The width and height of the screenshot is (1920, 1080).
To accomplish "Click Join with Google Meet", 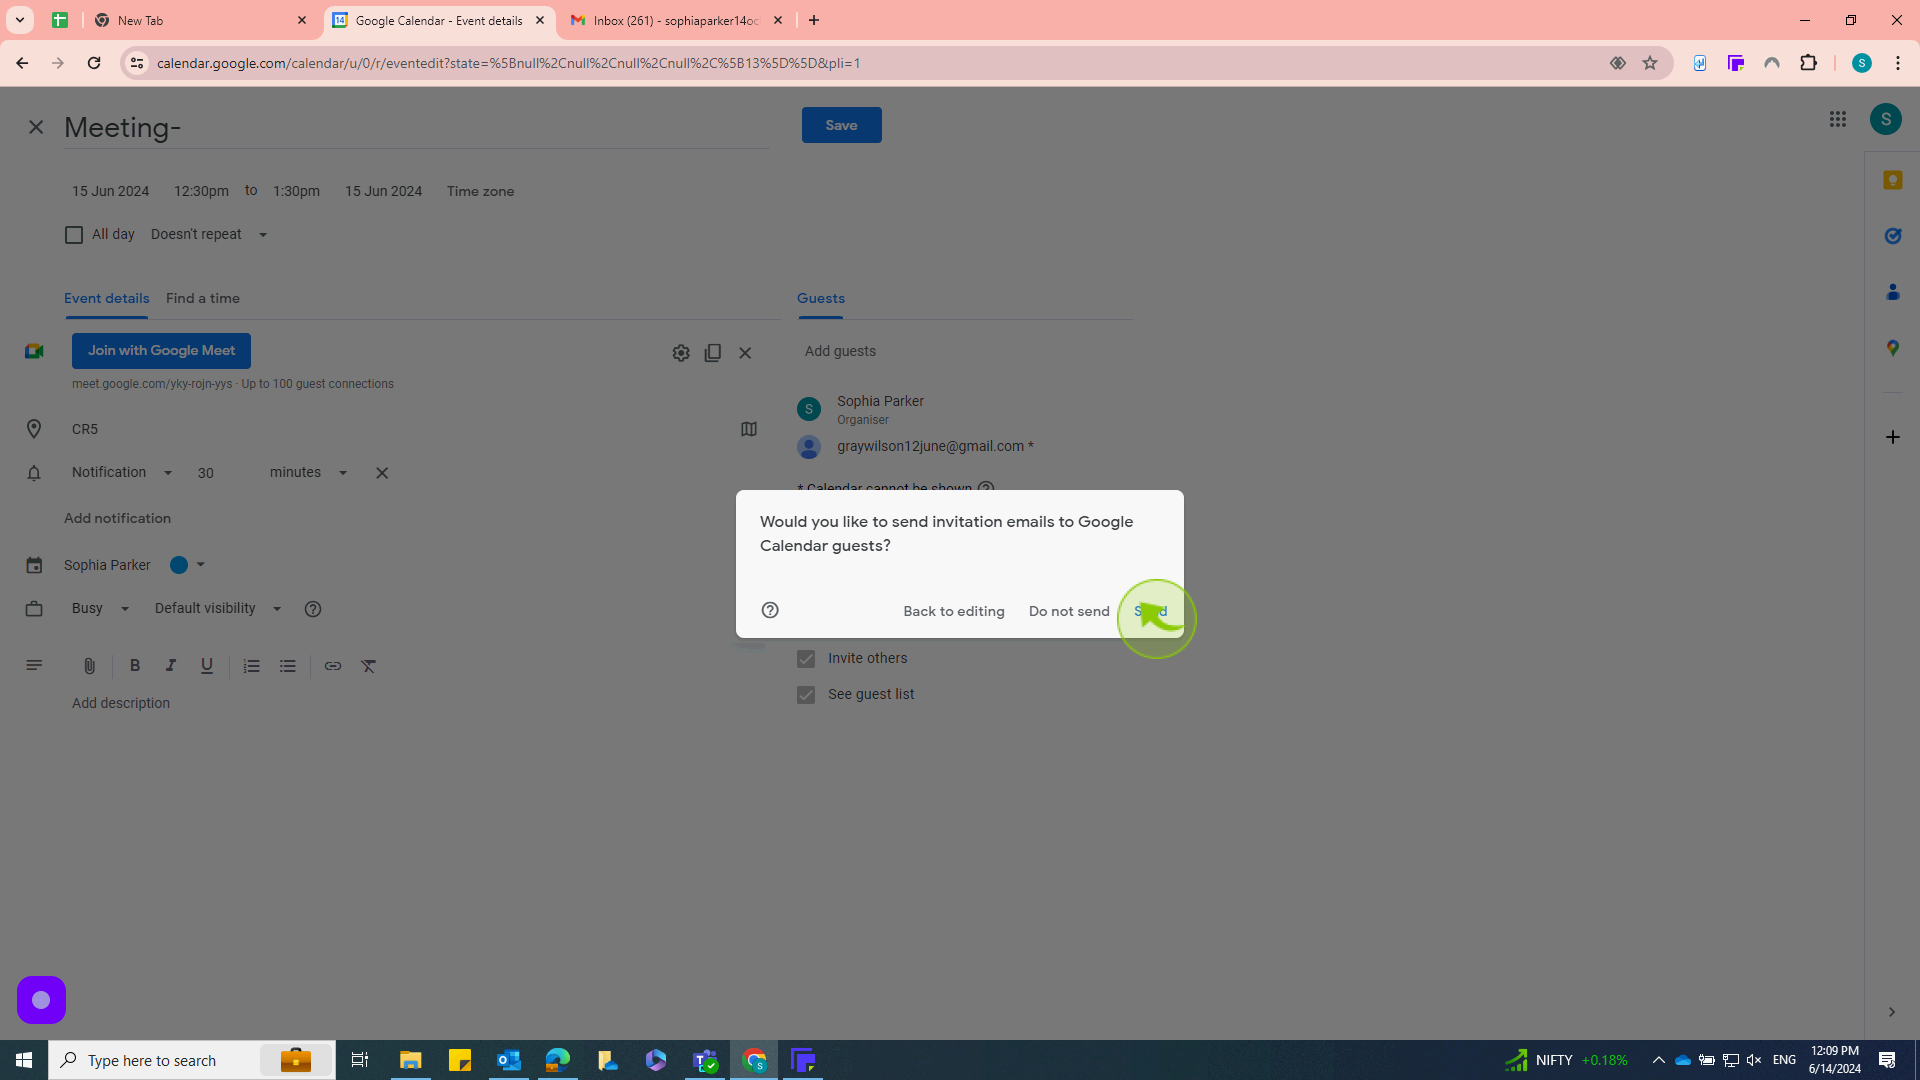I will point(161,351).
